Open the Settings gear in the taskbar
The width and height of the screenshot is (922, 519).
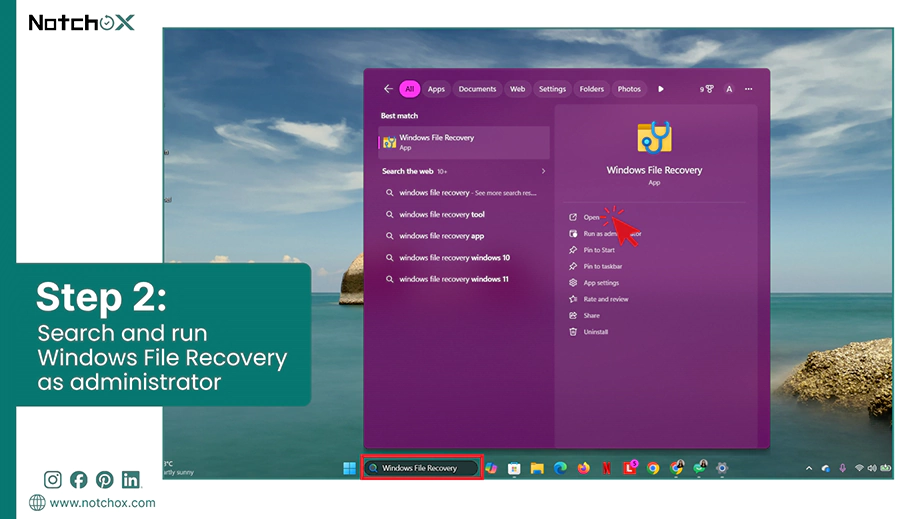click(722, 468)
